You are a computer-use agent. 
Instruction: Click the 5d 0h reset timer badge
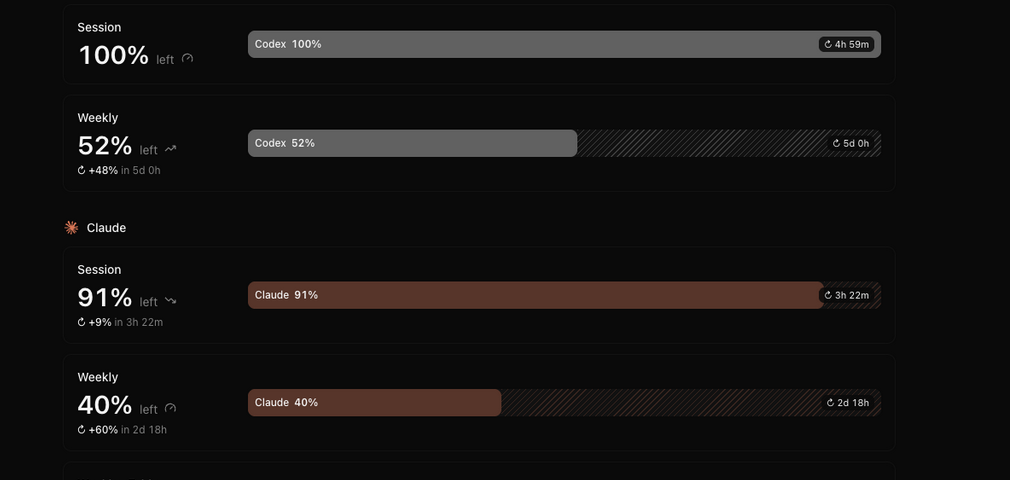[x=851, y=143]
